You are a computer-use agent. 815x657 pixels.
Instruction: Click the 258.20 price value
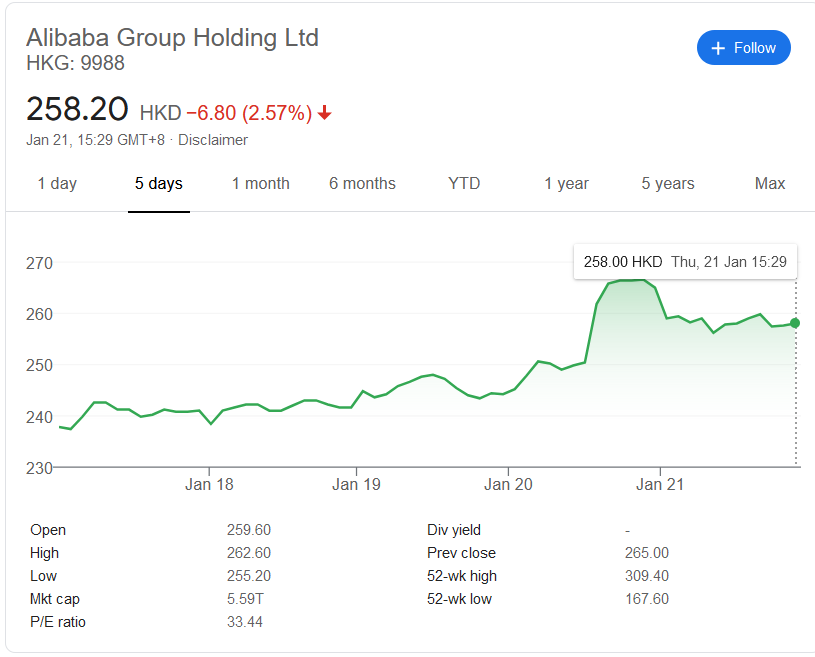pos(77,109)
